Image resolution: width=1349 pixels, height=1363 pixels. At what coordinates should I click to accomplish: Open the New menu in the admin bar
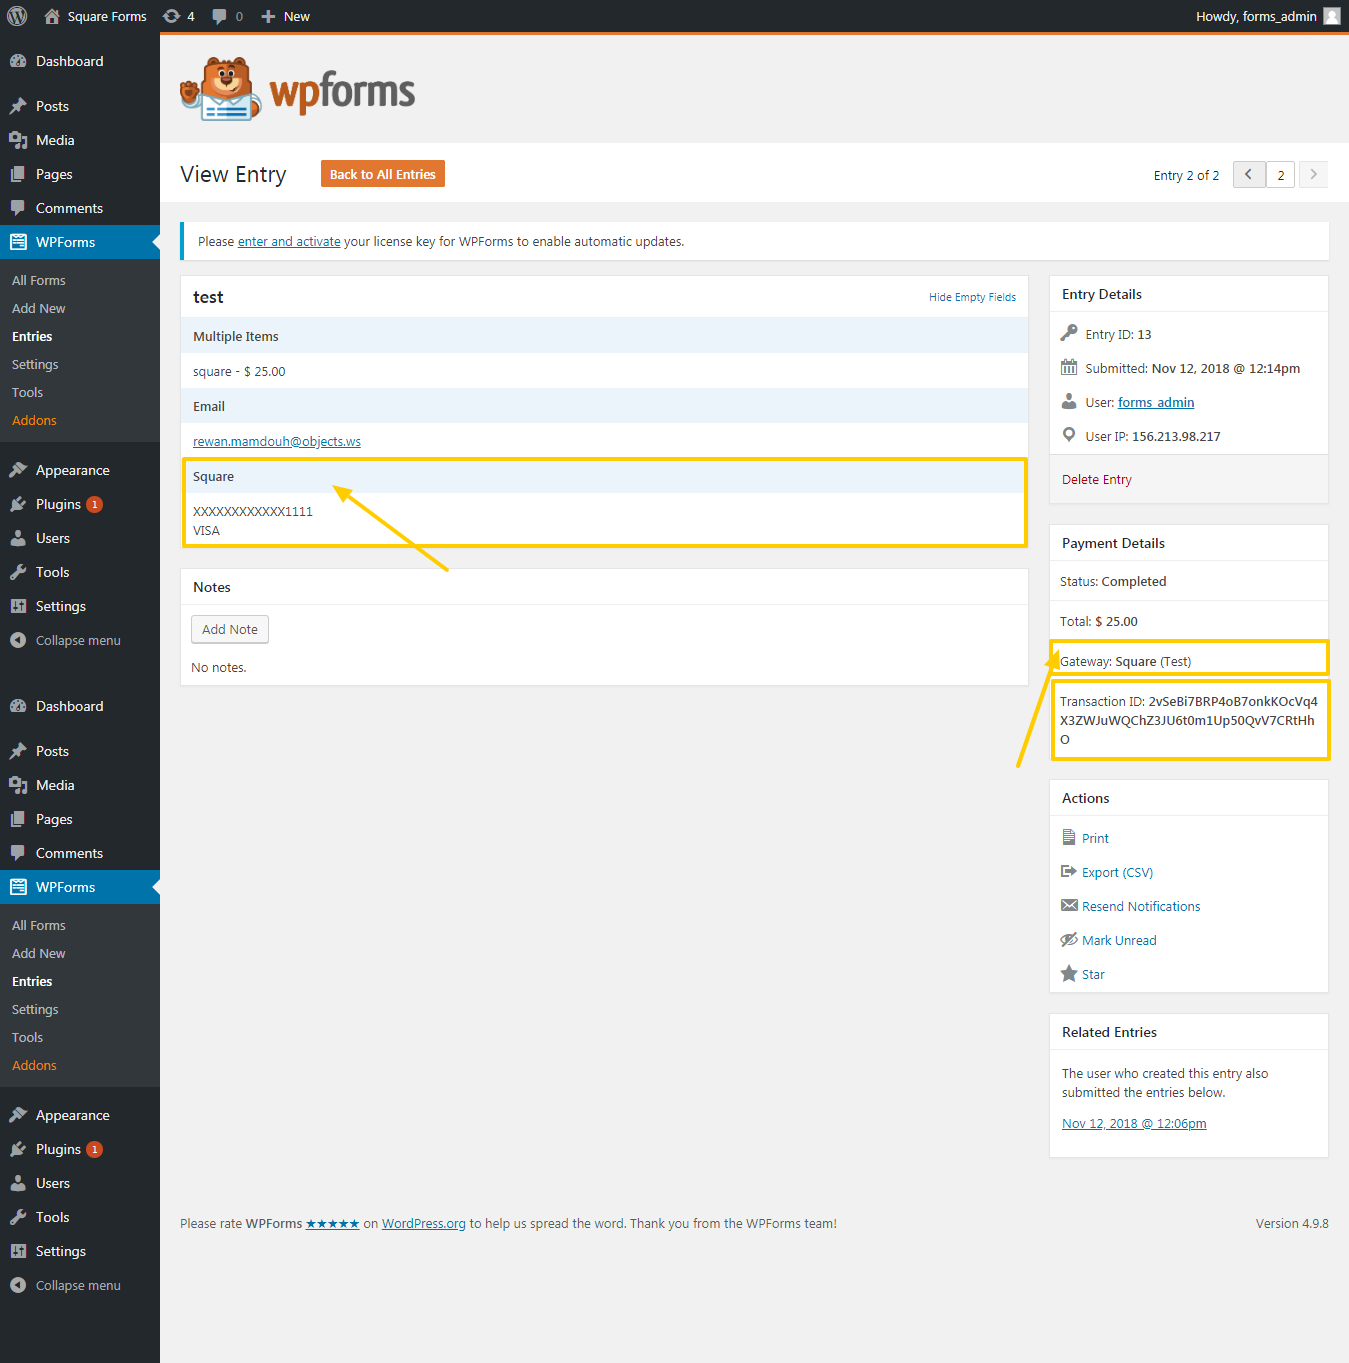coord(284,16)
